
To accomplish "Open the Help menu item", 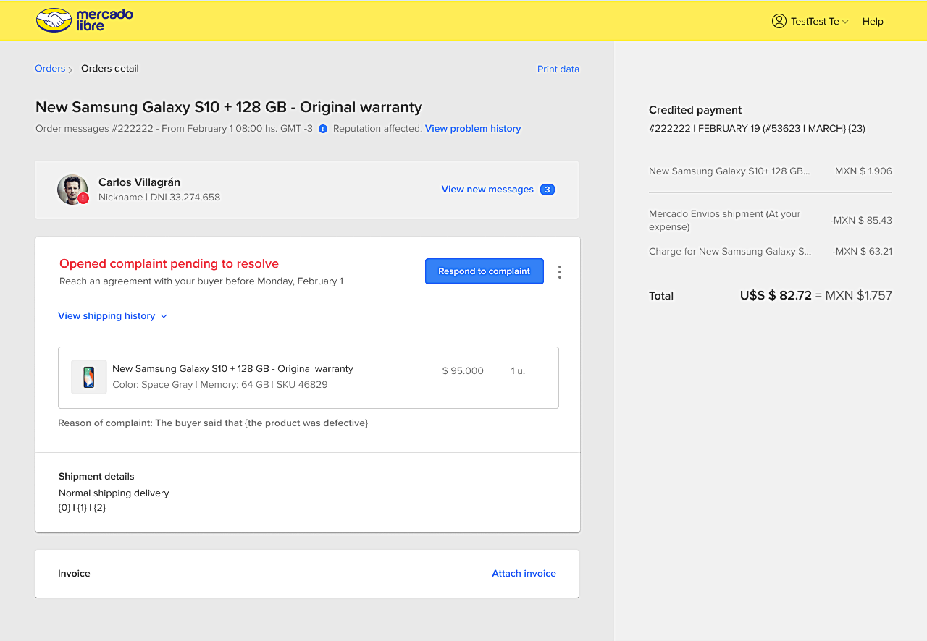I will tap(872, 21).
